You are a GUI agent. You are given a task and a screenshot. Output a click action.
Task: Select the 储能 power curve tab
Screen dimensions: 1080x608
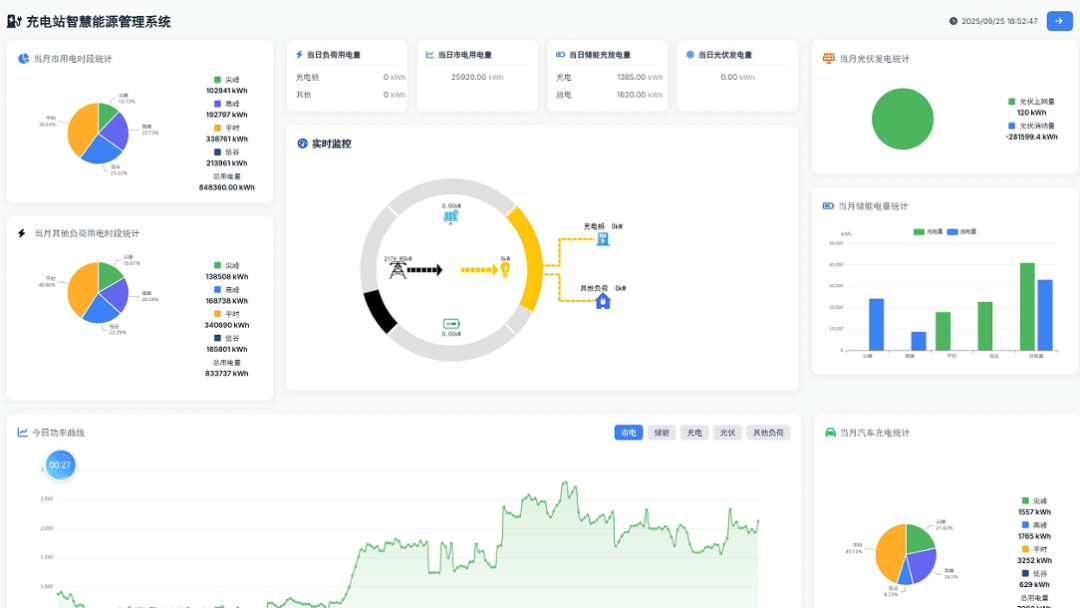[661, 433]
